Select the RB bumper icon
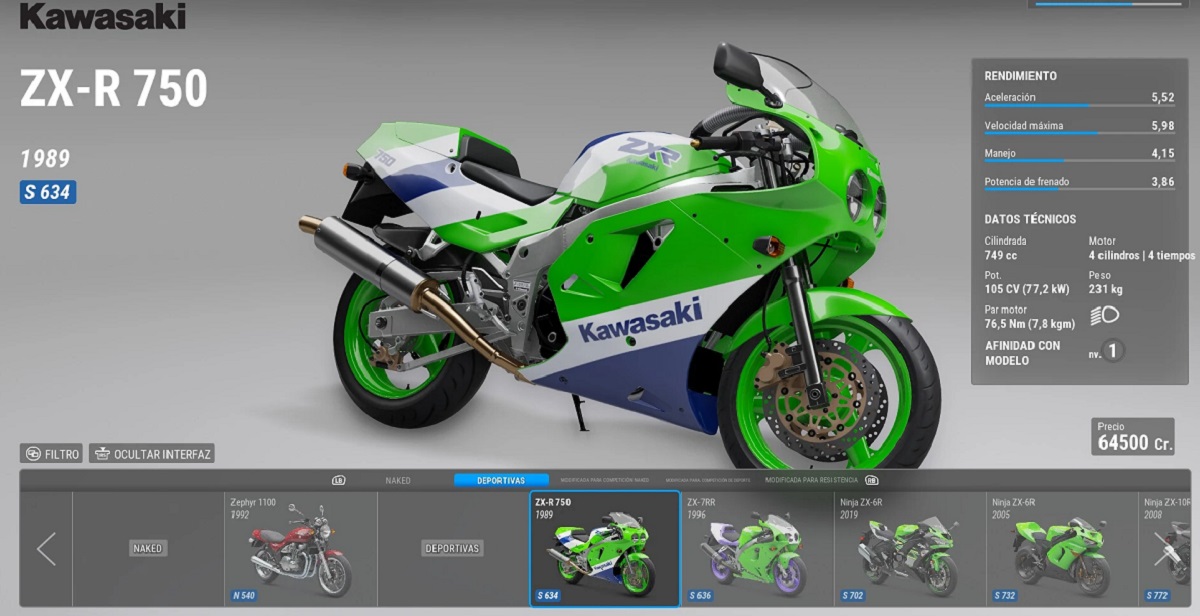 pyautogui.click(x=872, y=480)
